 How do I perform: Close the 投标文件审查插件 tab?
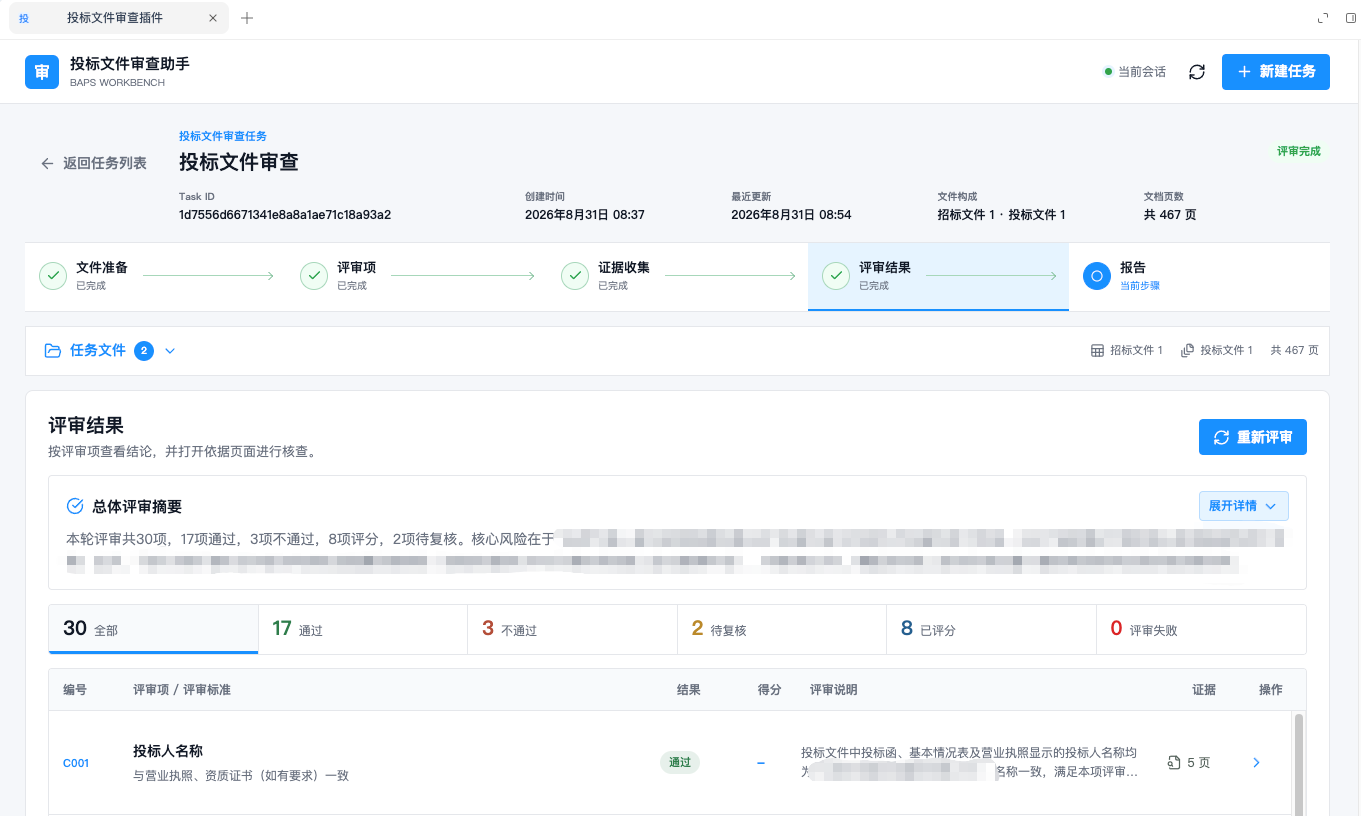pyautogui.click(x=213, y=18)
